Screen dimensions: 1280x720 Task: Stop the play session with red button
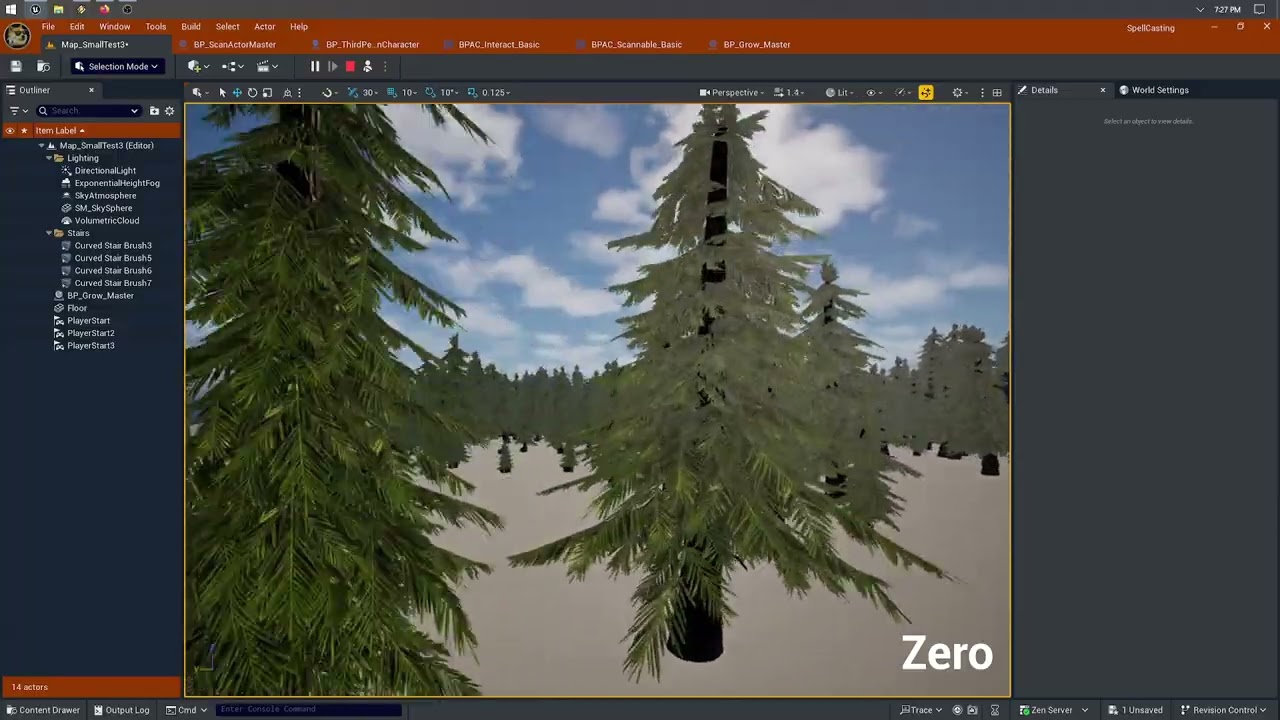click(x=350, y=66)
